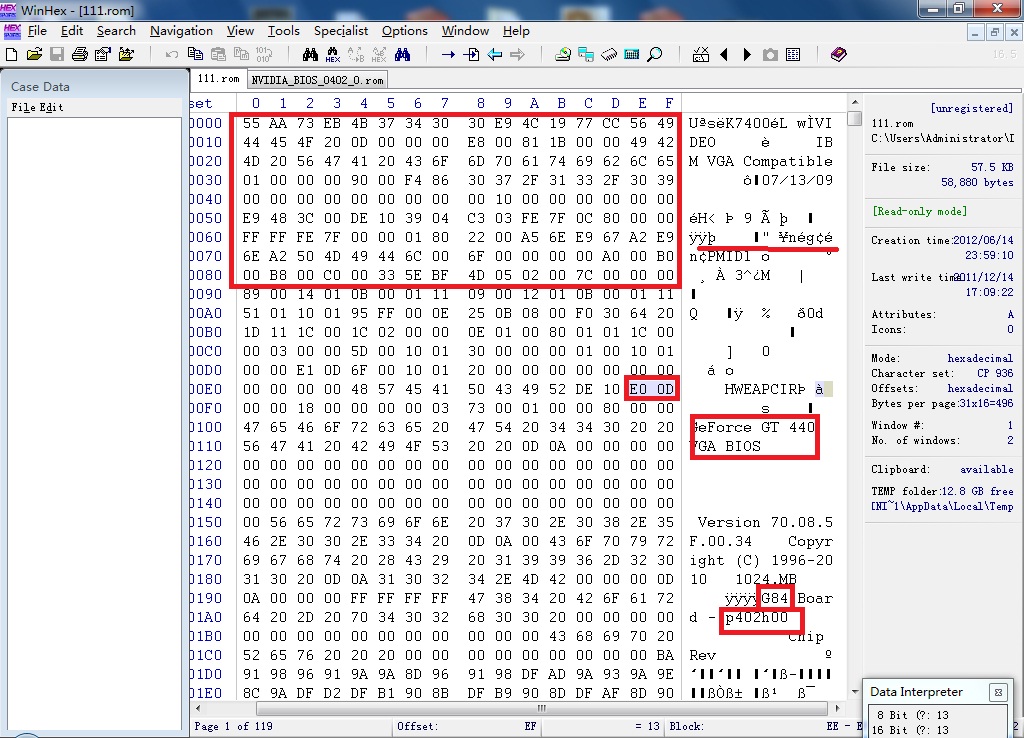
Task: Click the grey Forward arrow icon
Action: [517, 55]
